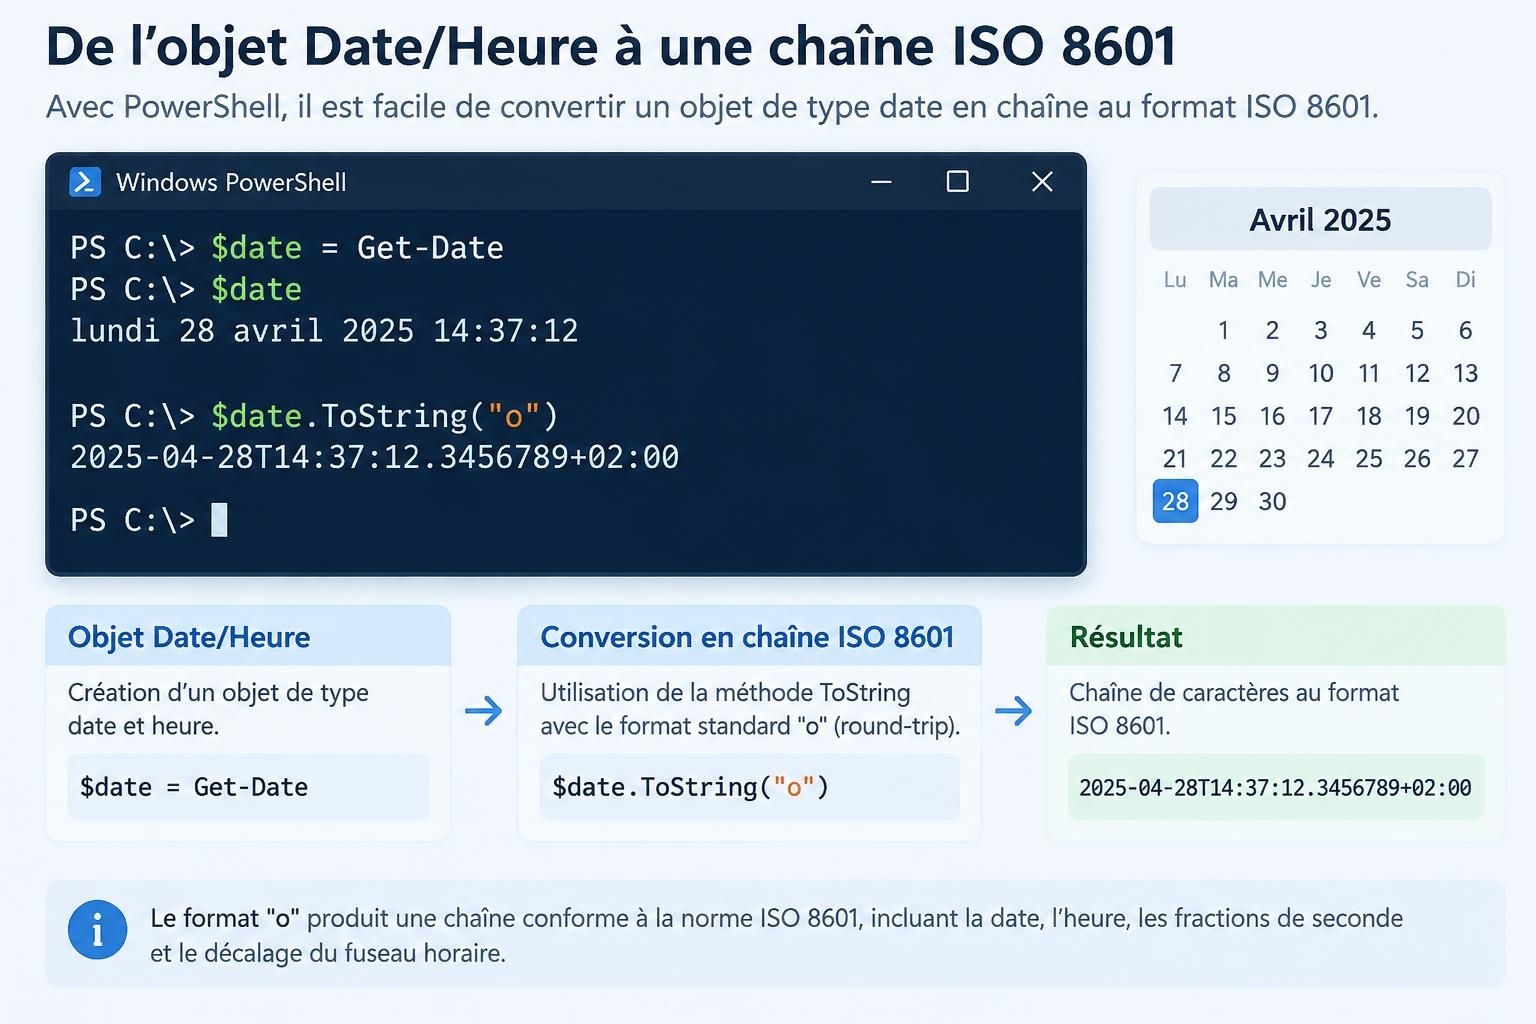Choose day 19 in the calendar
Screen dimensions: 1536x1024
[1417, 416]
